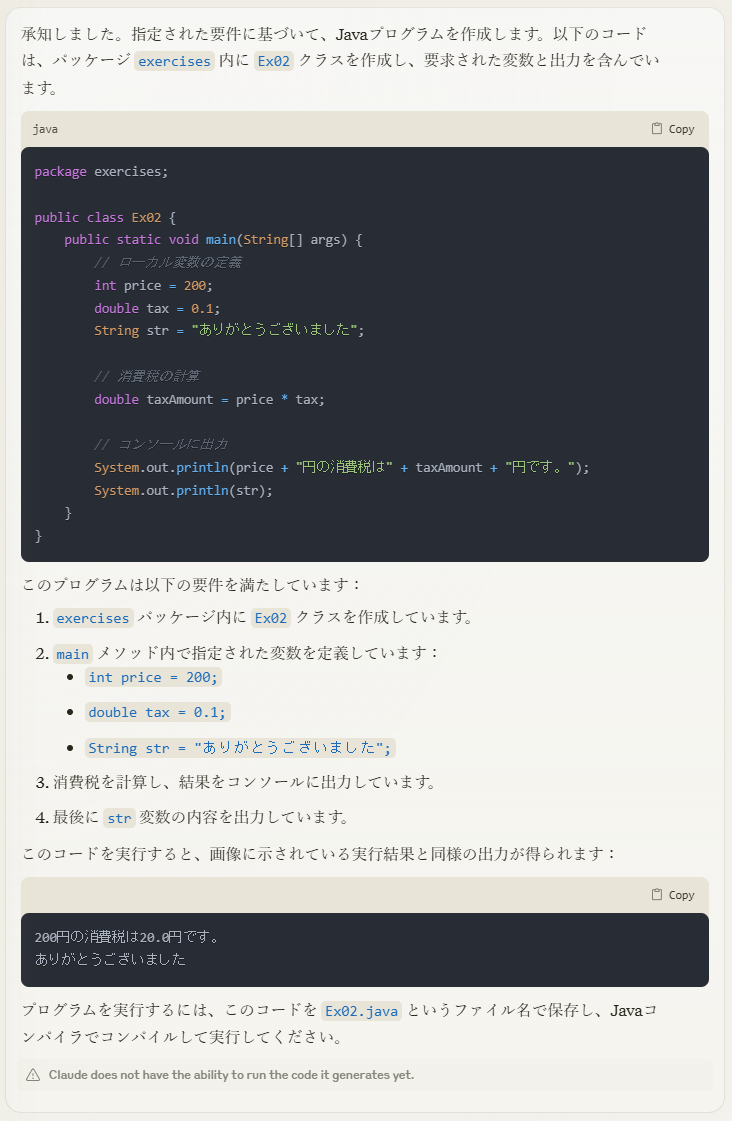Select the 'exercises' code chip in the intro paragraph
The image size is (732, 1121).
[x=174, y=61]
